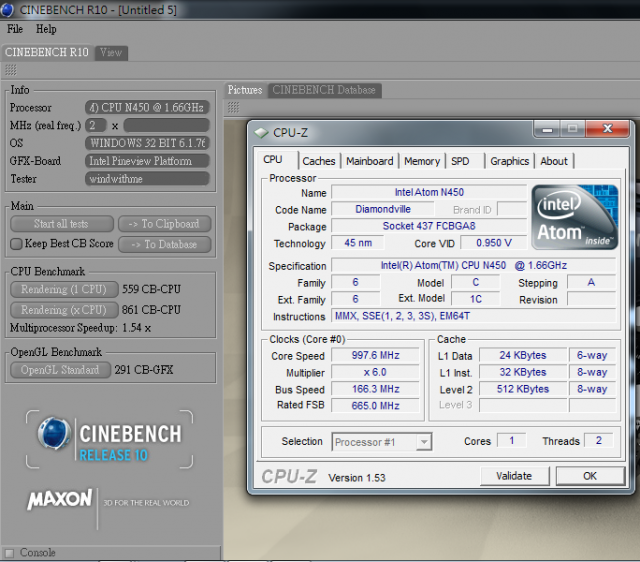Click the OS info field
Screen dimensions: 640x562
147,143
